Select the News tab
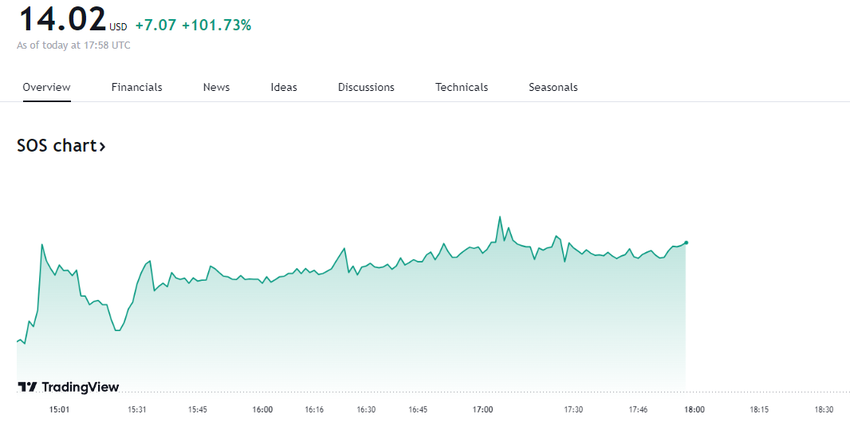Screen dimensions: 850x430 click(216, 87)
